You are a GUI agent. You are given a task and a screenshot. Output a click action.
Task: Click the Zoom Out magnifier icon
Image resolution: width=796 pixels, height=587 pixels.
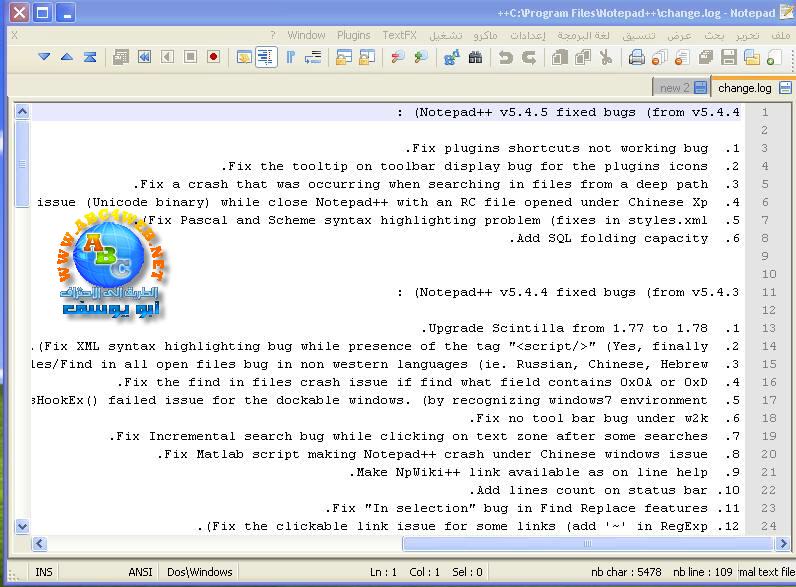(x=397, y=57)
